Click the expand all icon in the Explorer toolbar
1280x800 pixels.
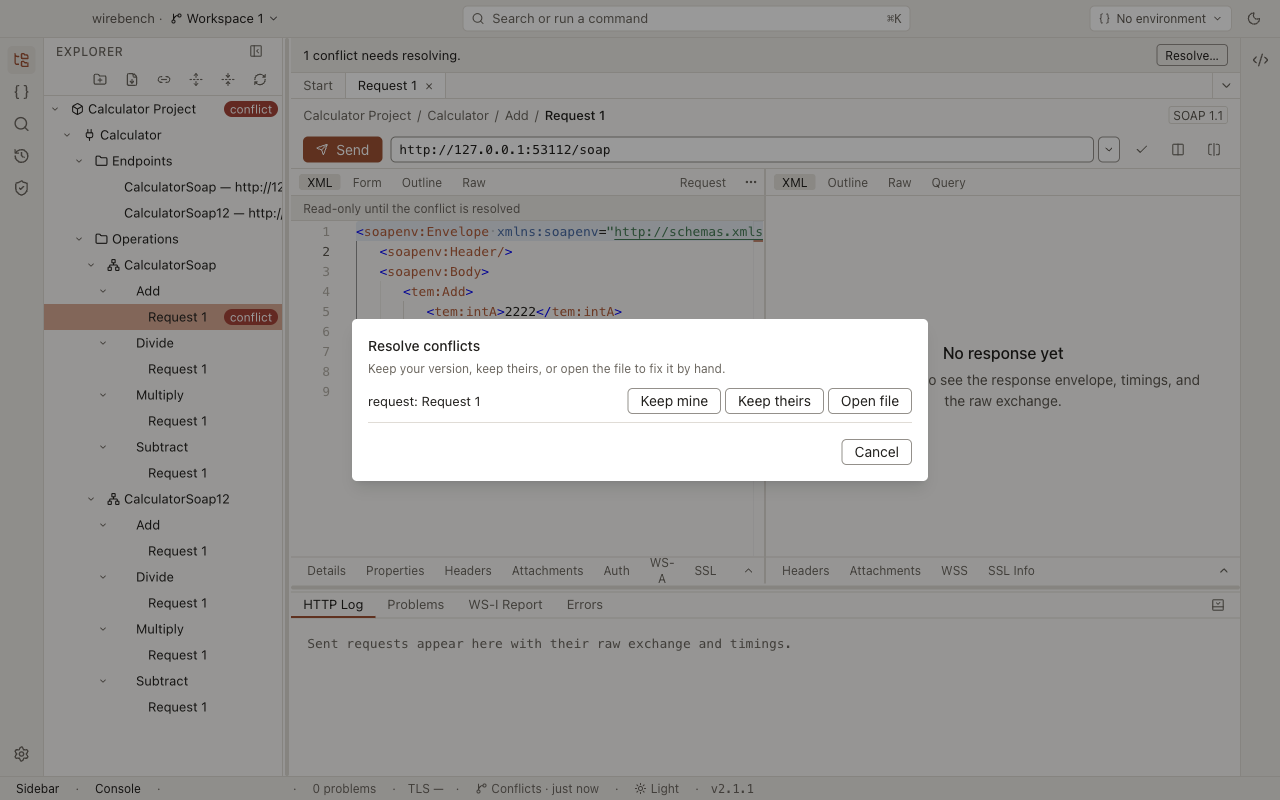196,79
